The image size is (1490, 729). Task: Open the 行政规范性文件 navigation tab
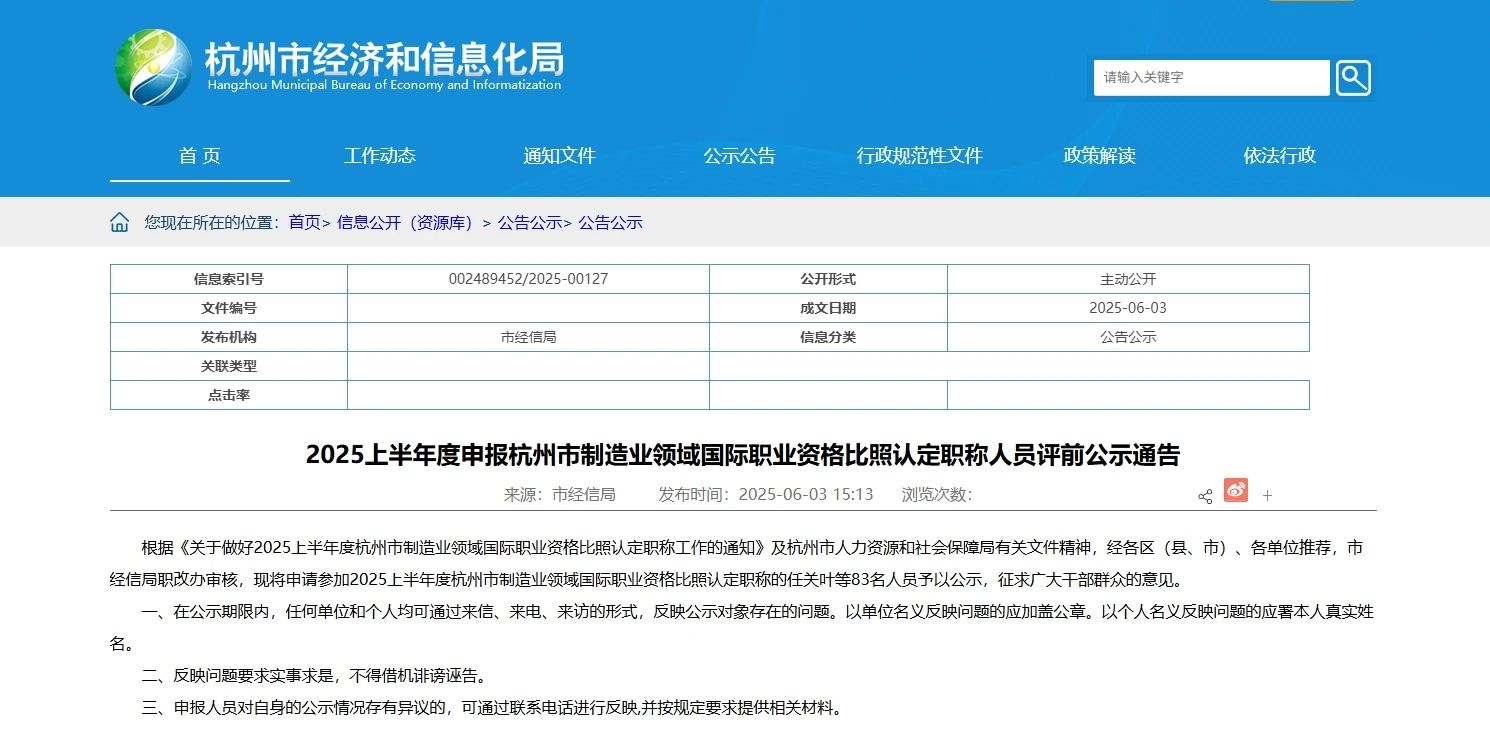pyautogui.click(x=919, y=155)
